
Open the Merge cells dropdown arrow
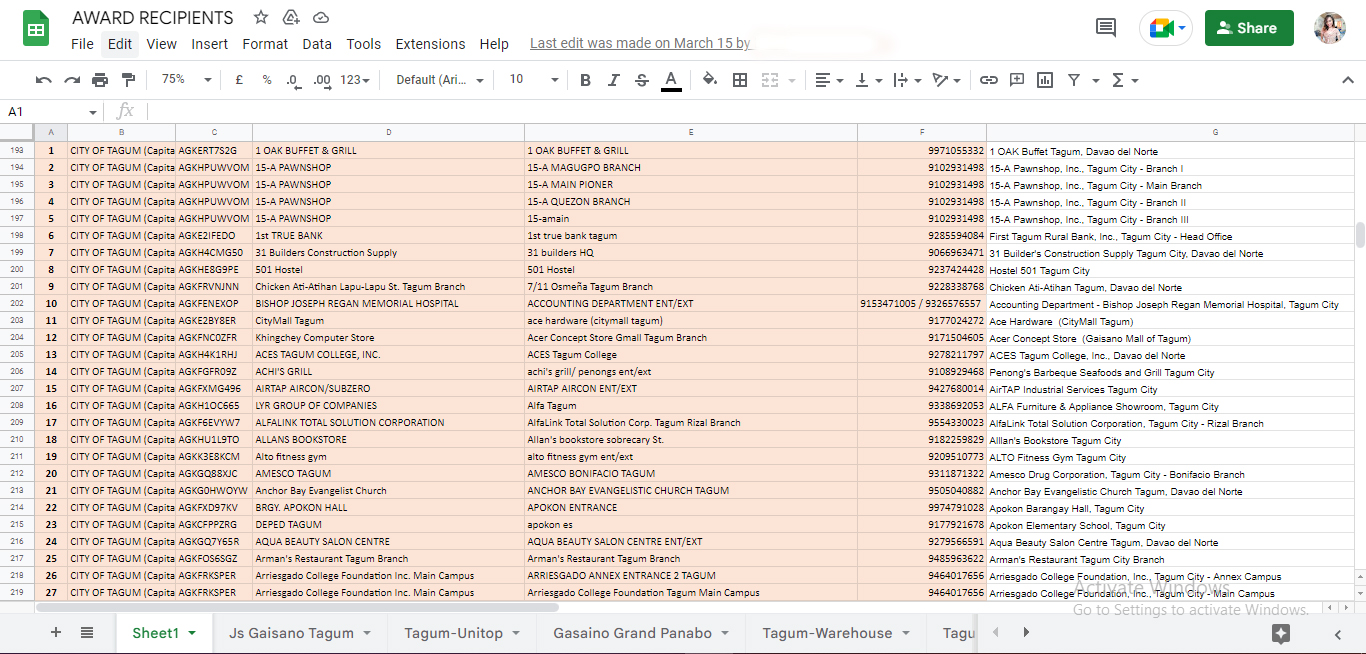click(x=792, y=80)
